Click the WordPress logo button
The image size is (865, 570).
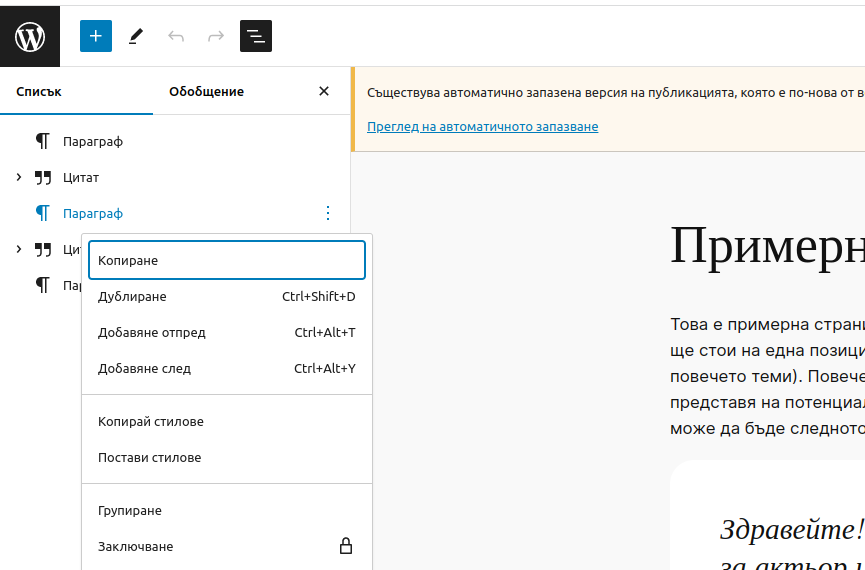pyautogui.click(x=30, y=36)
